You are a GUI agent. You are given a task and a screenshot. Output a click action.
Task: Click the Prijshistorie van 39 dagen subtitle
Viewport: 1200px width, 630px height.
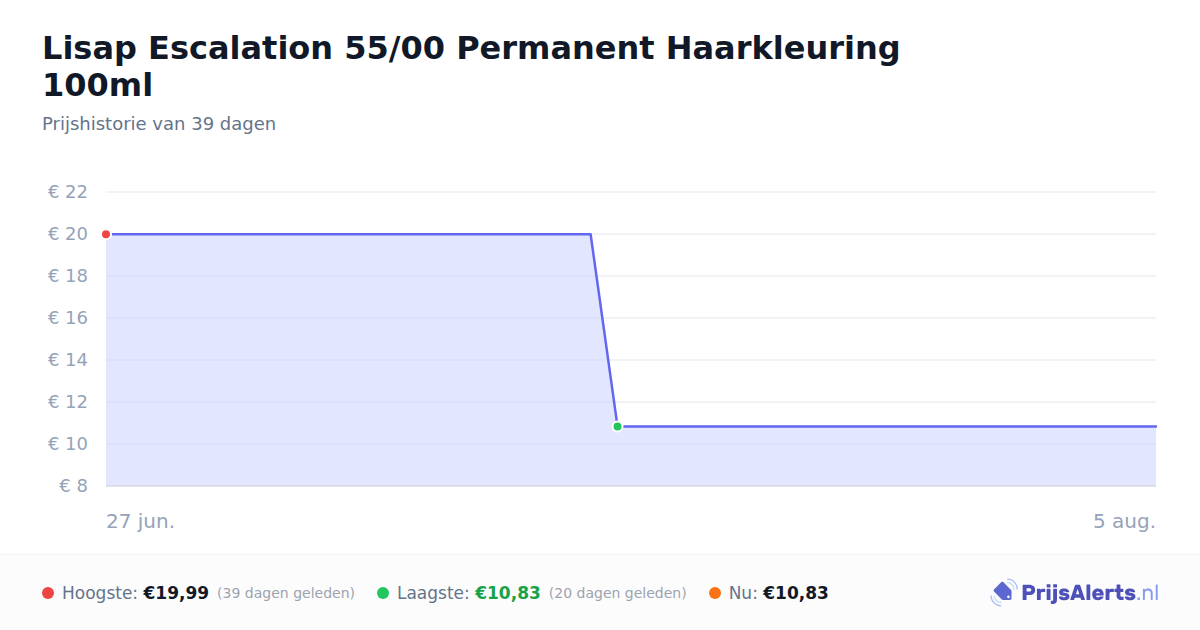(x=159, y=124)
